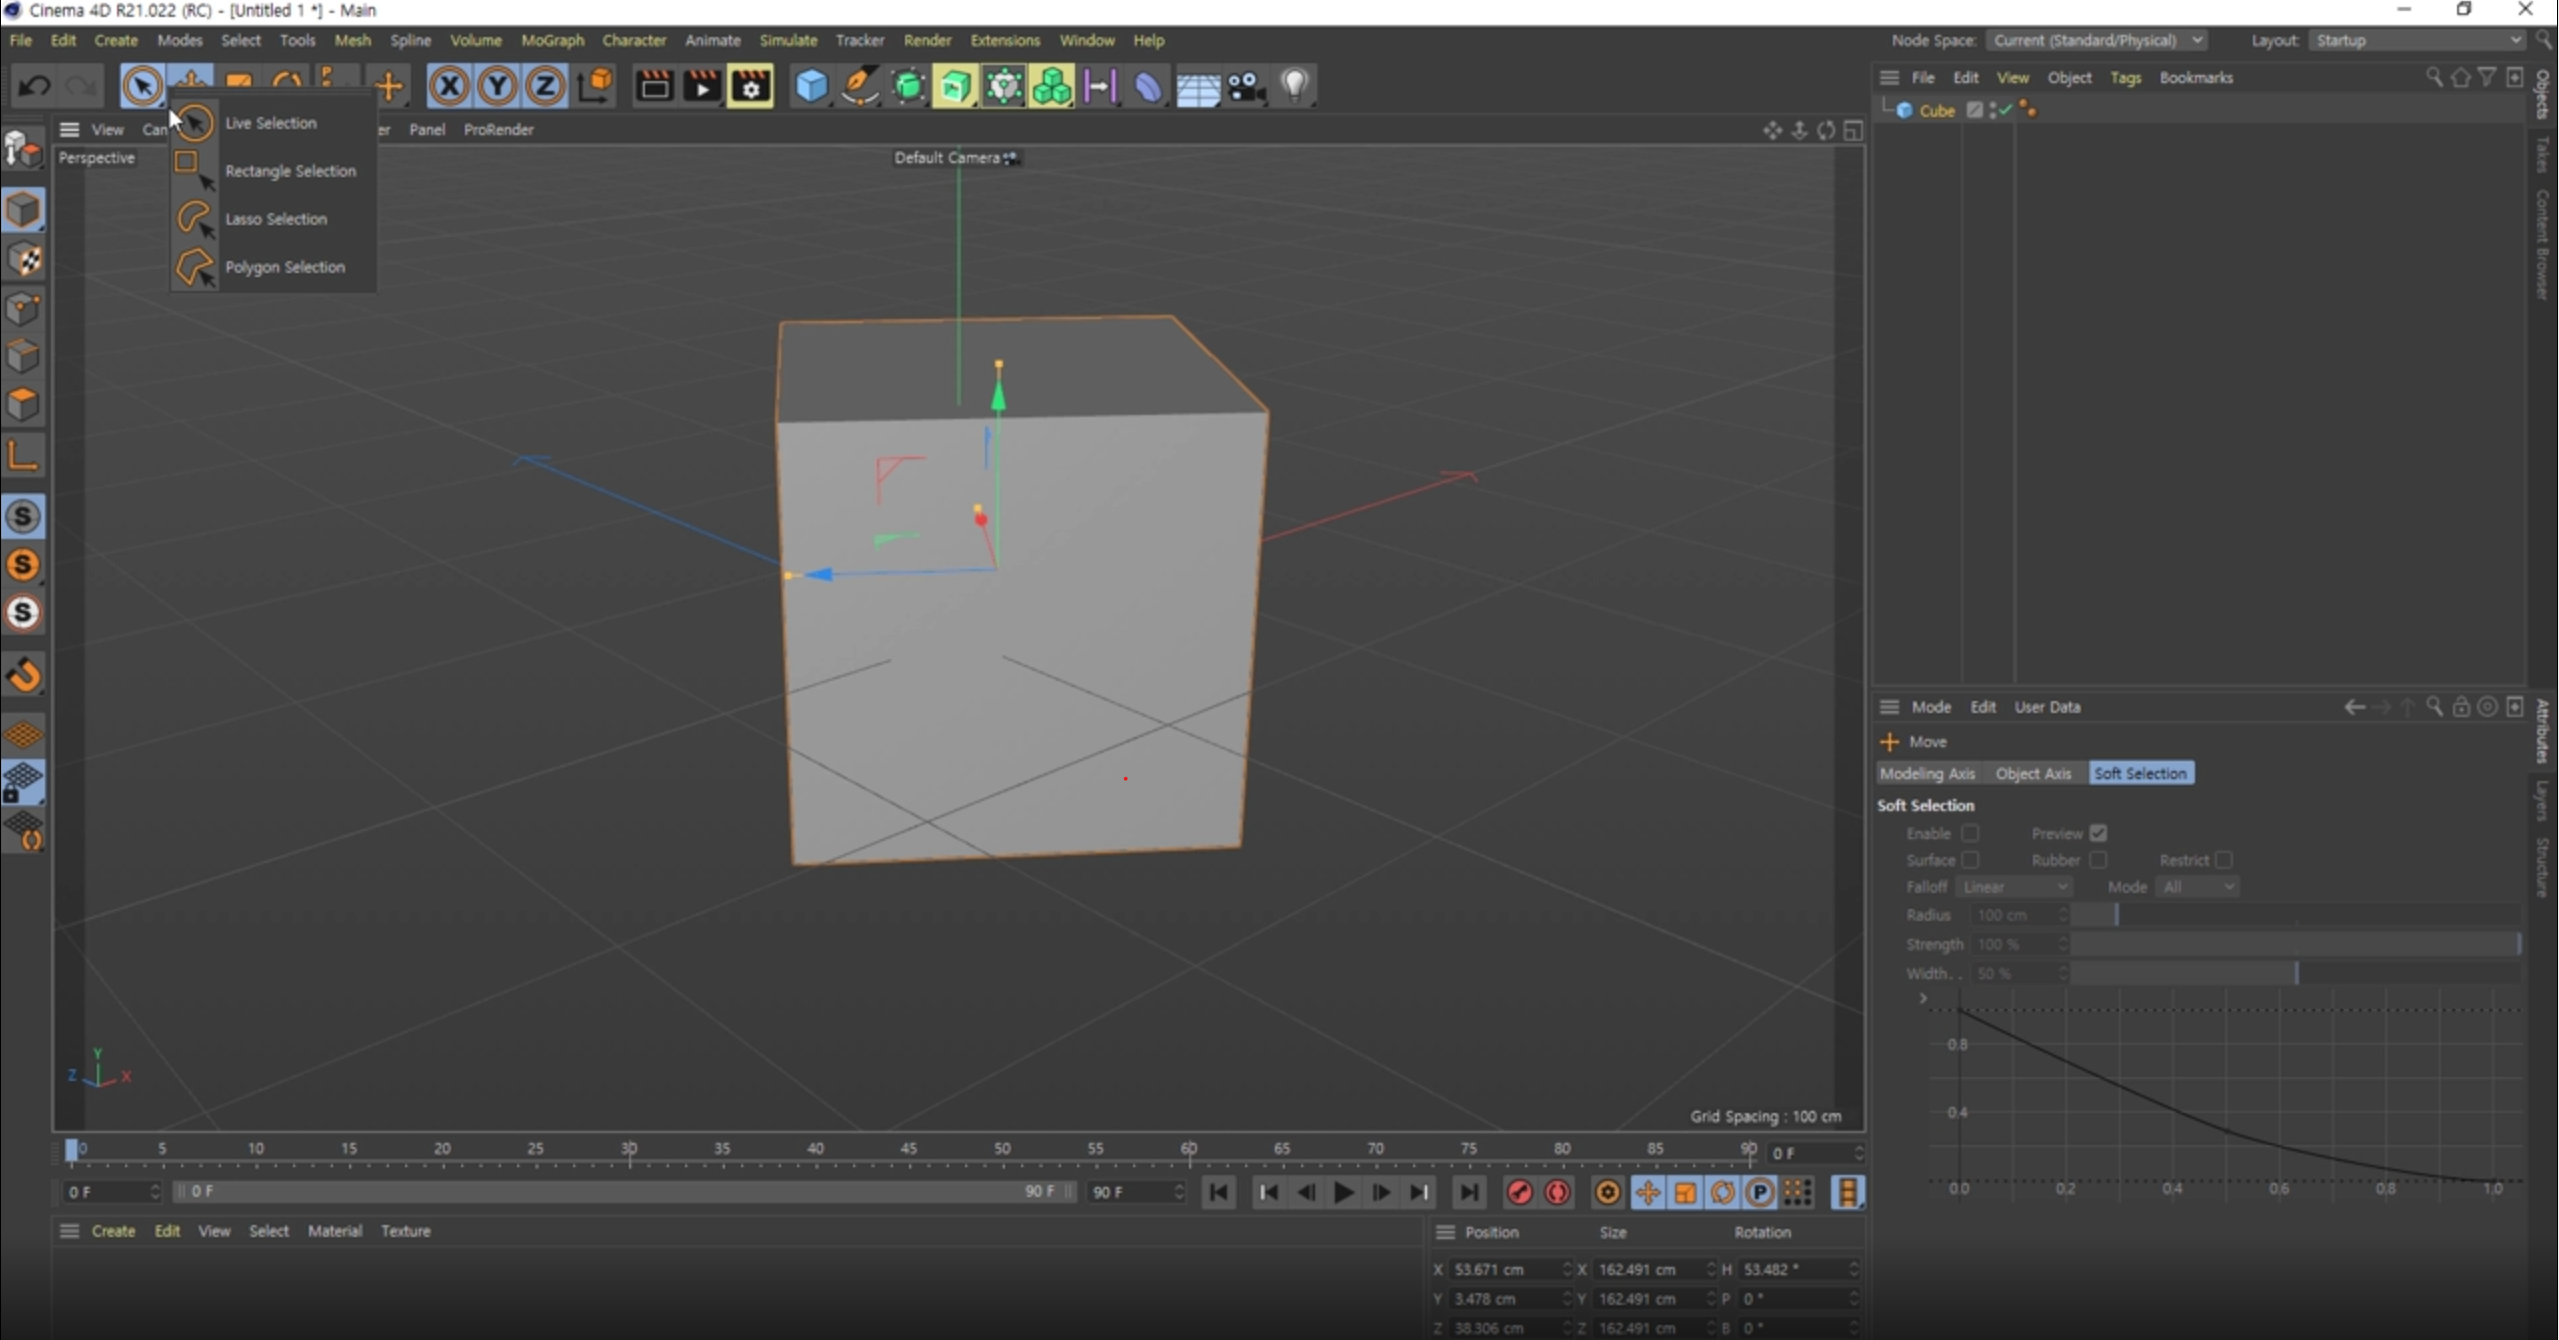Open the MoGraph menu
This screenshot has width=2559, height=1340.
(x=552, y=40)
